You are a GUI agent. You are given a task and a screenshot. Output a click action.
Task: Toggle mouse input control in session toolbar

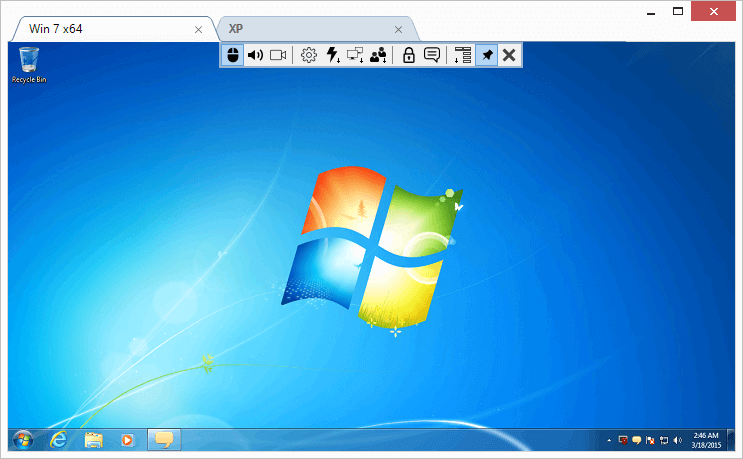233,55
